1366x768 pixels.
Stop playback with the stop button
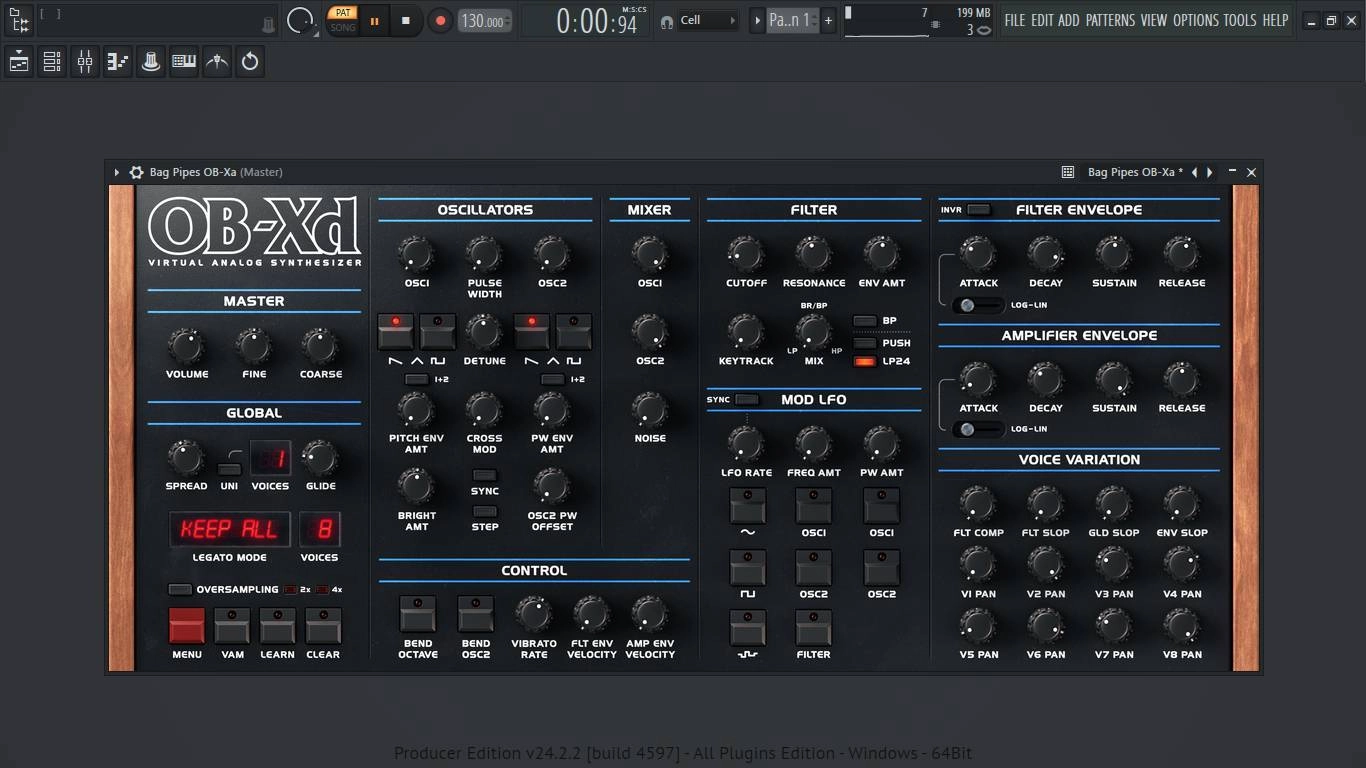(405, 20)
